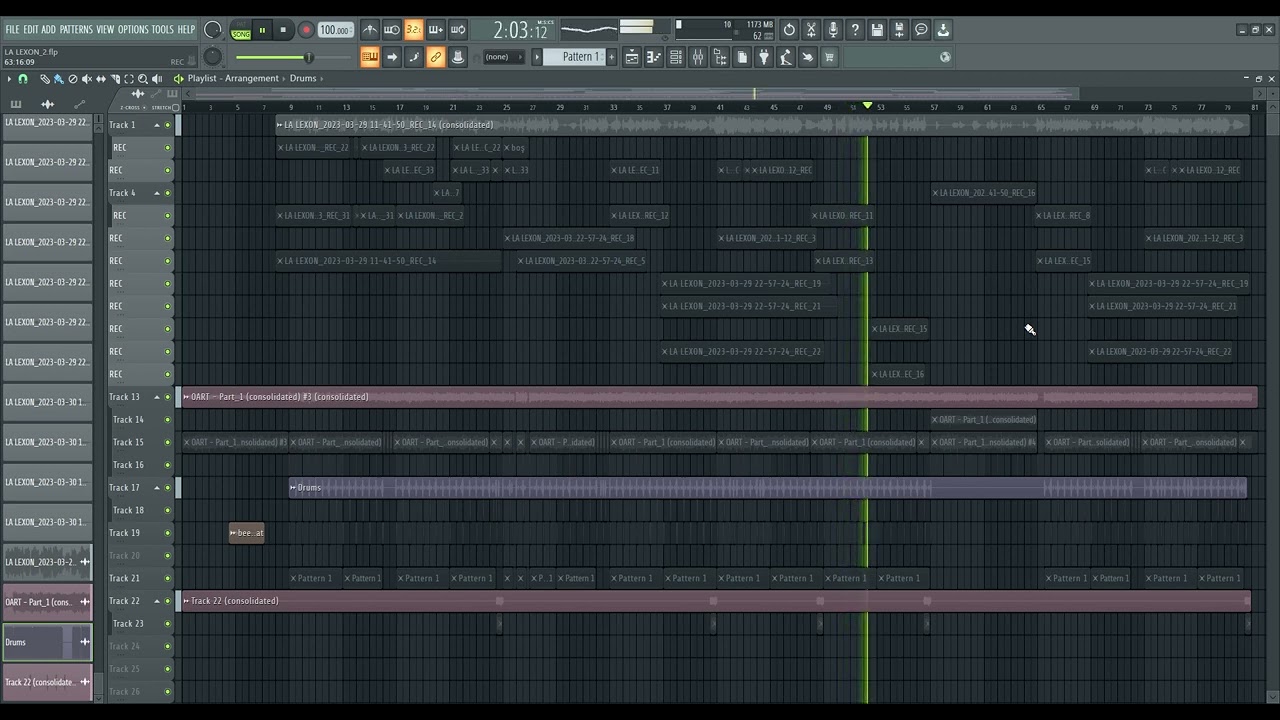The image size is (1280, 720).
Task: Select the delete tool in playlist
Action: pos(72,78)
